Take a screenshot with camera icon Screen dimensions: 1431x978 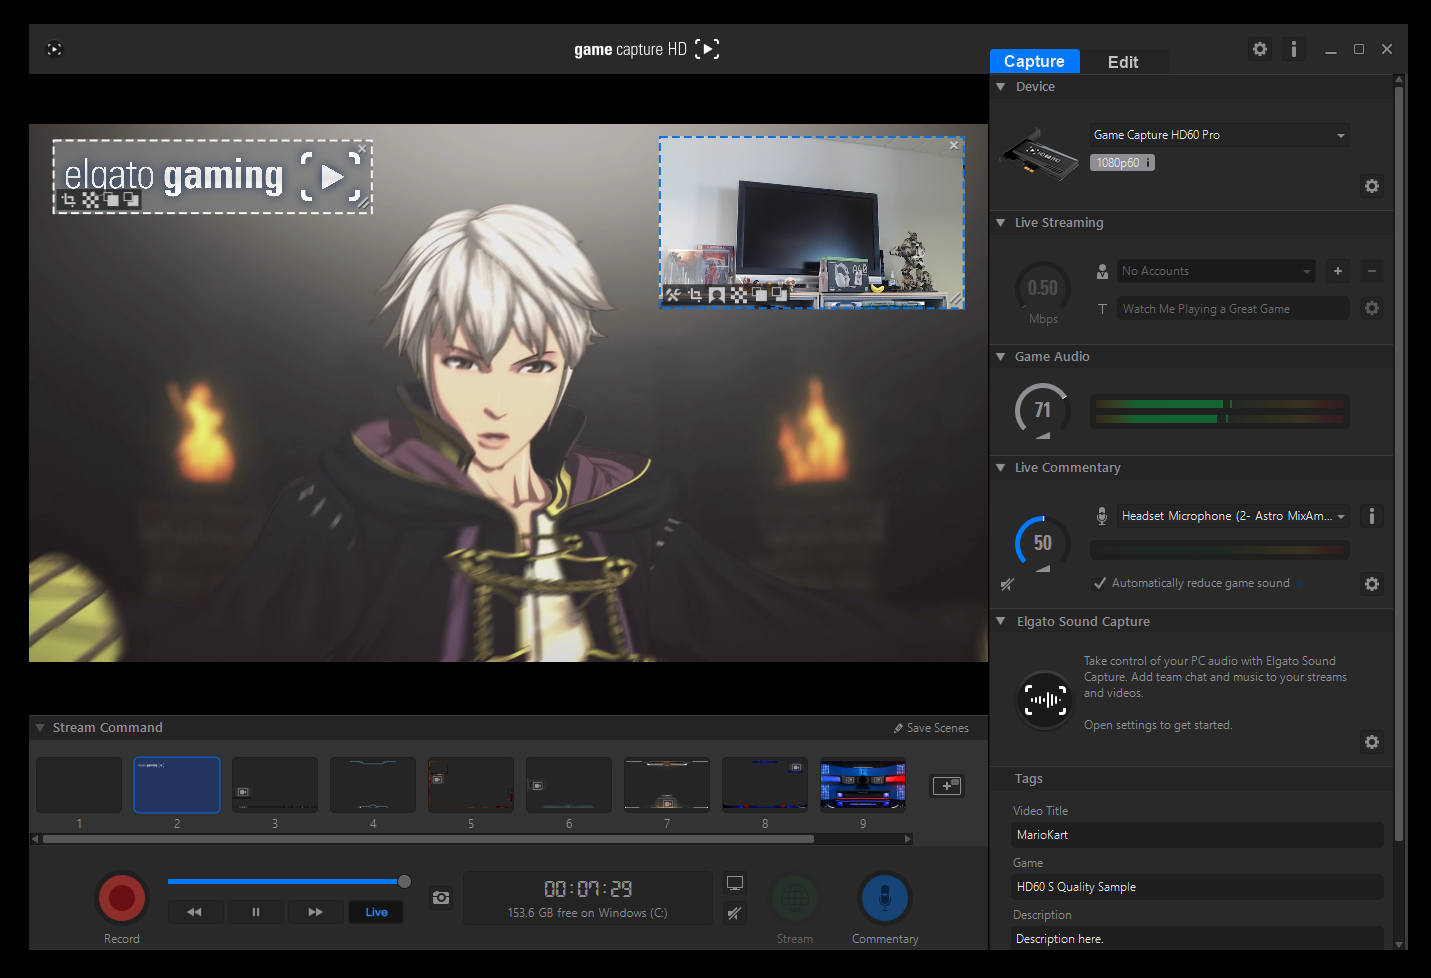coord(441,898)
